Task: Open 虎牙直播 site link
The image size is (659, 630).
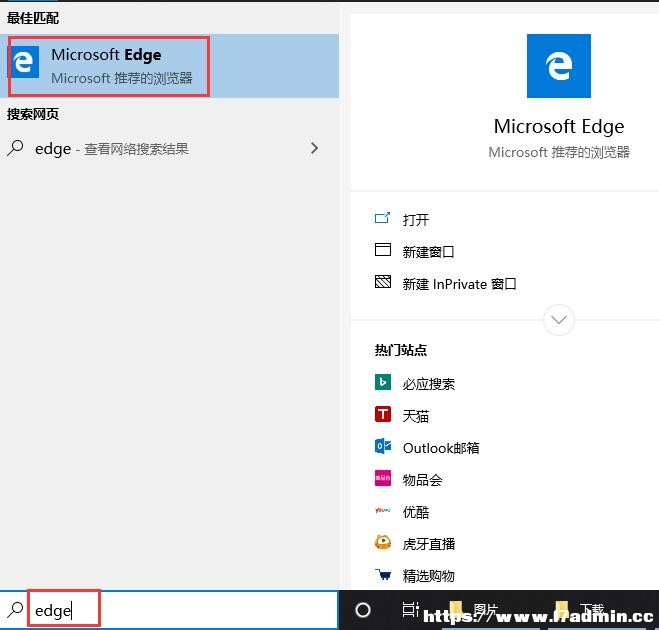Action: 429,544
